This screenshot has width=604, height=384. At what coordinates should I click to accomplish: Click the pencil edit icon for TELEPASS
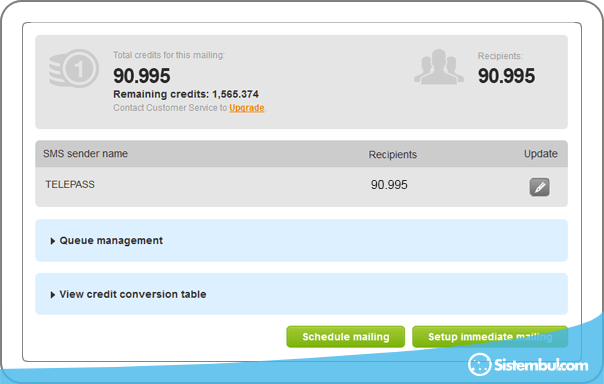click(539, 187)
